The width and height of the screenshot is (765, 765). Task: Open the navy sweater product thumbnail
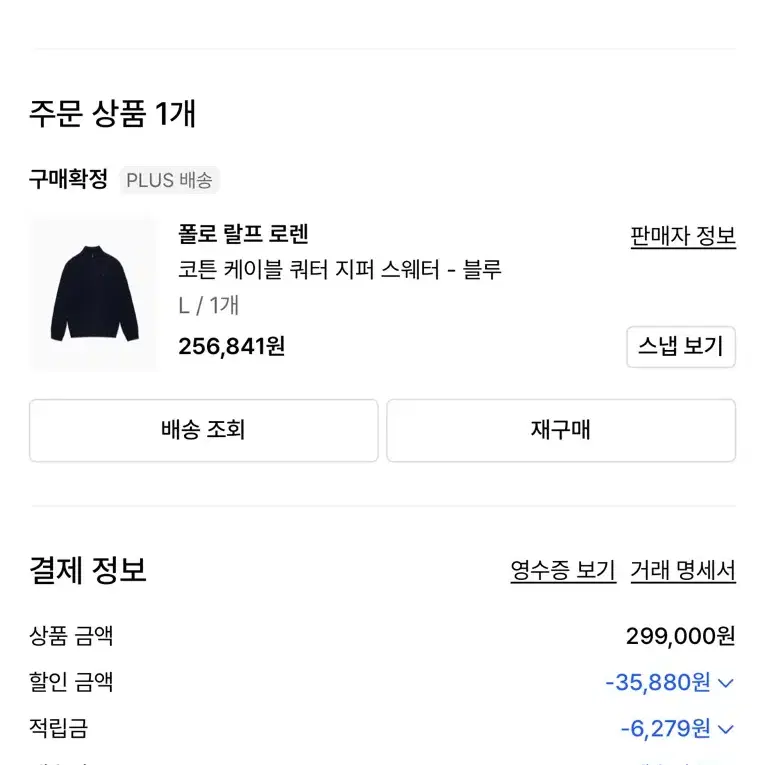click(x=94, y=295)
